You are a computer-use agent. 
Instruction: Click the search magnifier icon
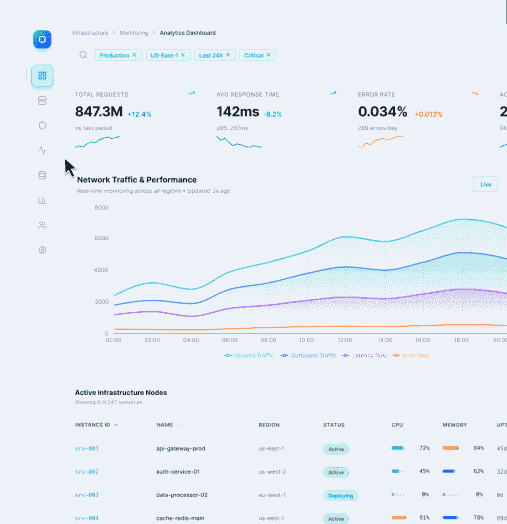pos(83,55)
